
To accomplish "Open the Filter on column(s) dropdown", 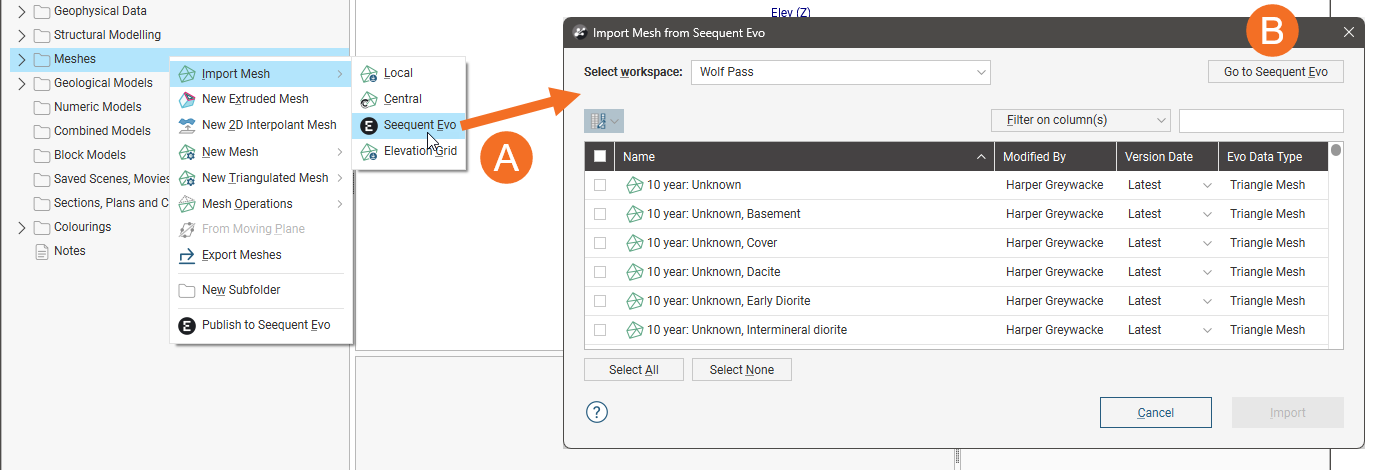I will [1081, 120].
